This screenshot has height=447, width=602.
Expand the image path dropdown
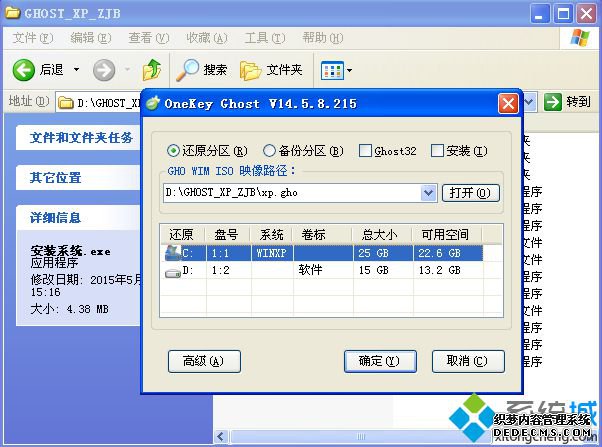point(429,192)
